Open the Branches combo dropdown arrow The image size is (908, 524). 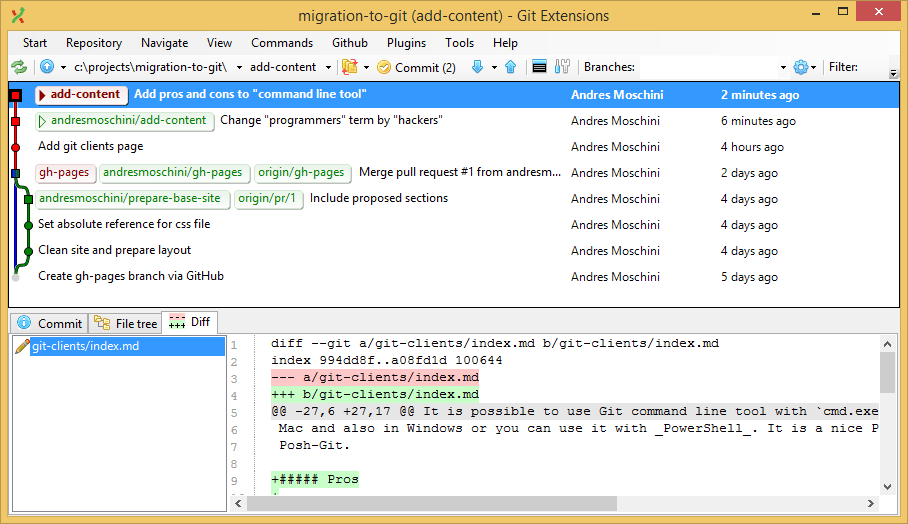783,68
